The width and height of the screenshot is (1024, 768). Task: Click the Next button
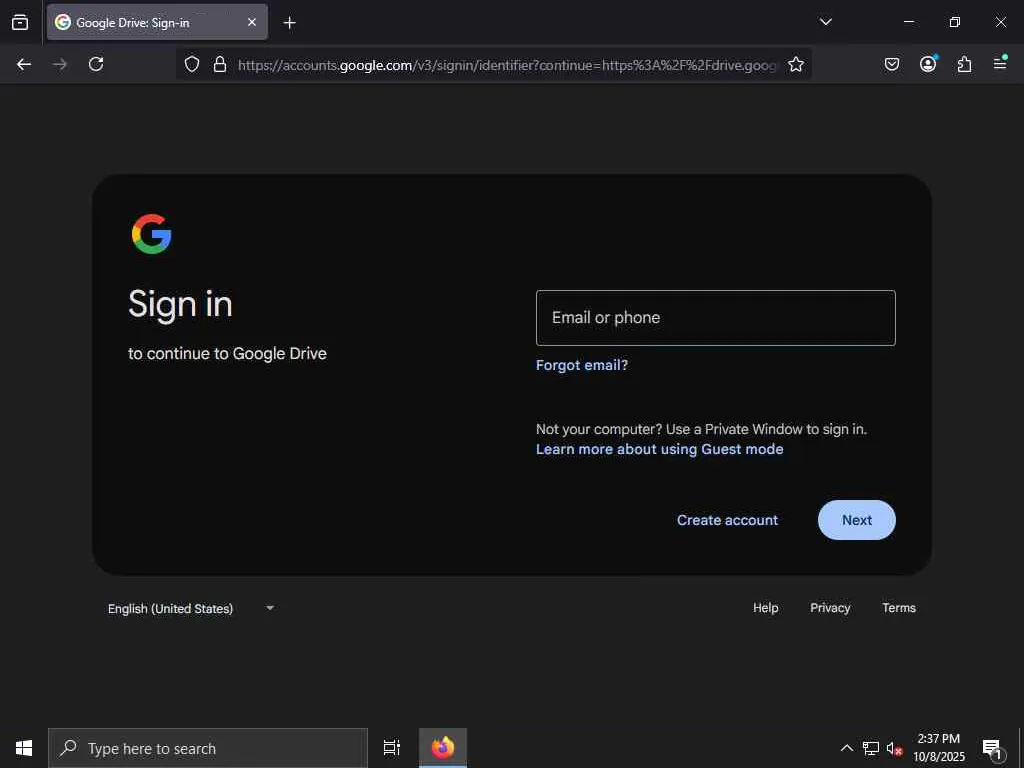tap(857, 520)
